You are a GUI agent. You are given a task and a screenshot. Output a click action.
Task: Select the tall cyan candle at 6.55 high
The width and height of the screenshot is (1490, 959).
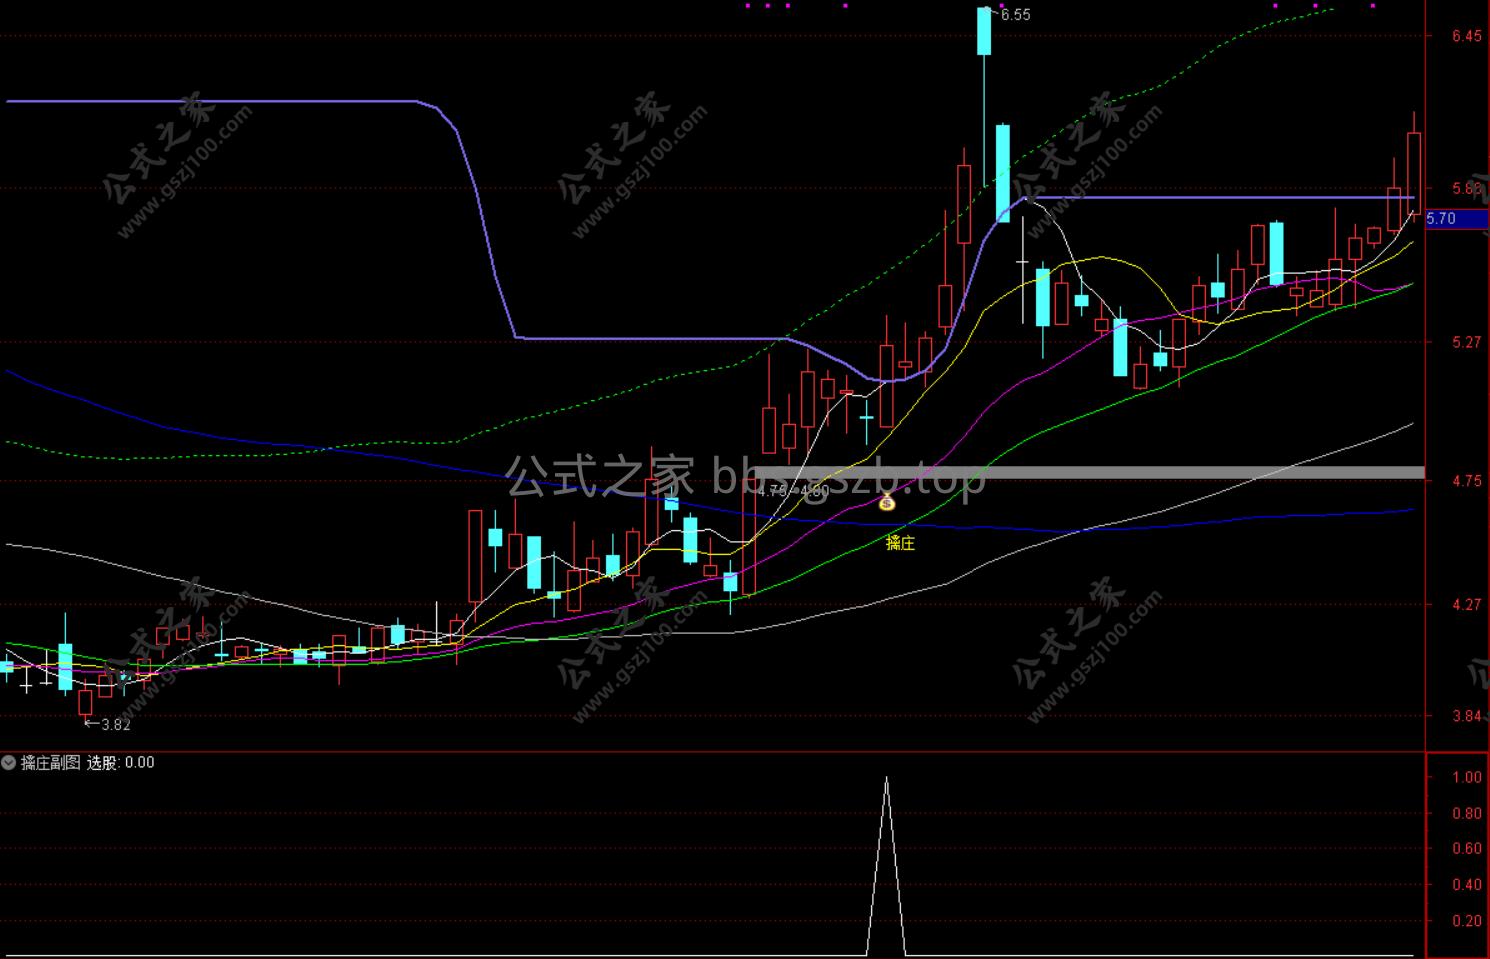[x=984, y=32]
